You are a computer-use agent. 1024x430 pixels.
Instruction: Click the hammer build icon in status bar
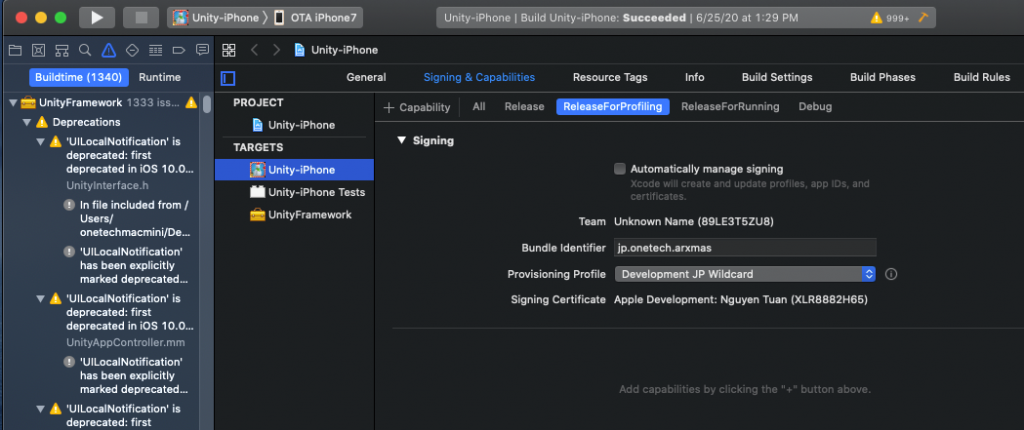[923, 18]
